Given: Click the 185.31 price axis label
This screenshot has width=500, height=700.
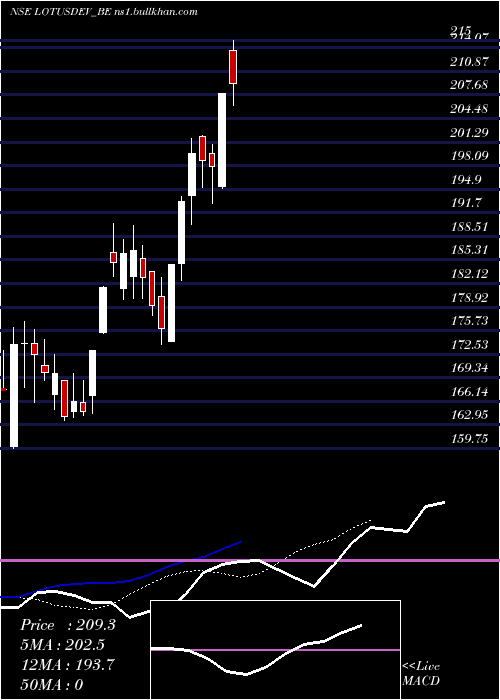Looking at the screenshot, I should (x=469, y=250).
